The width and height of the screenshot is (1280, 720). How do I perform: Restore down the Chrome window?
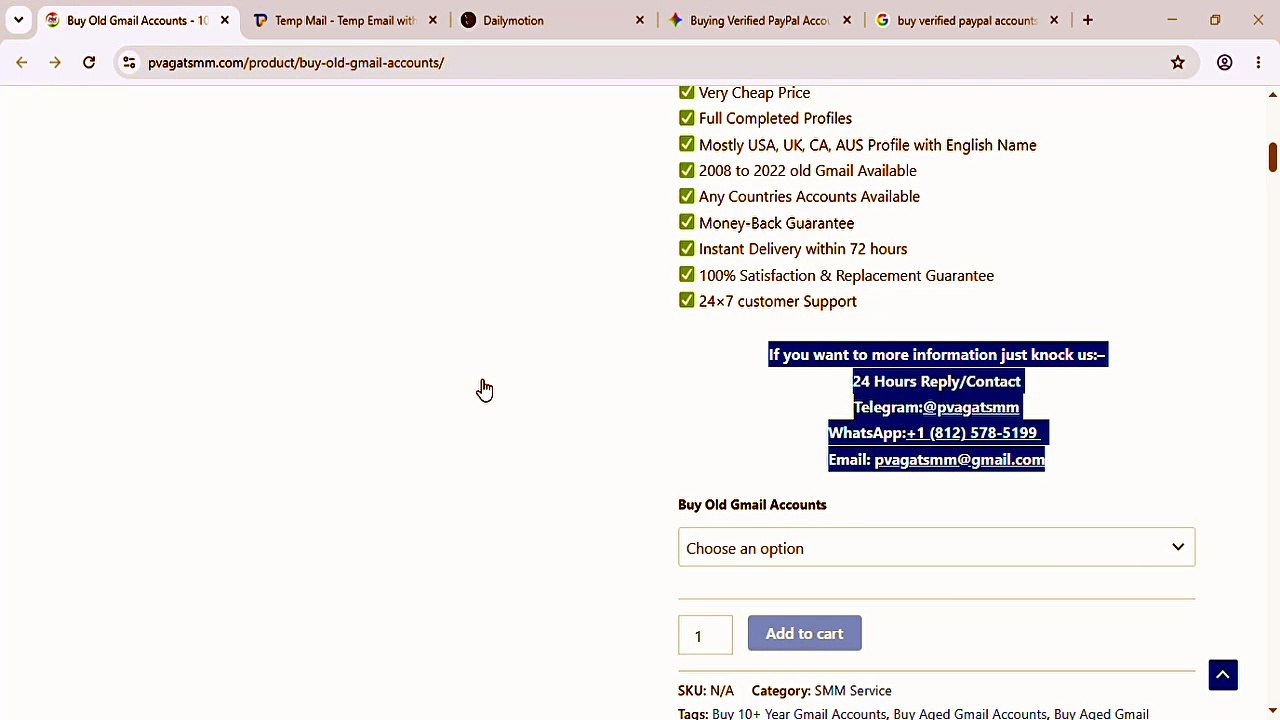pyautogui.click(x=1215, y=20)
